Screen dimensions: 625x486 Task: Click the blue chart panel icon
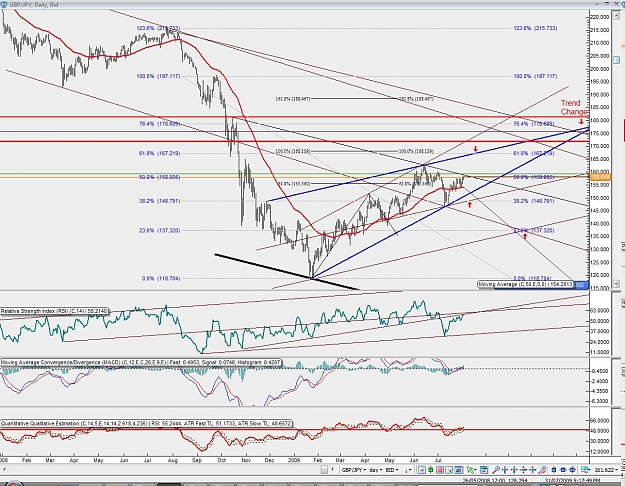458,470
